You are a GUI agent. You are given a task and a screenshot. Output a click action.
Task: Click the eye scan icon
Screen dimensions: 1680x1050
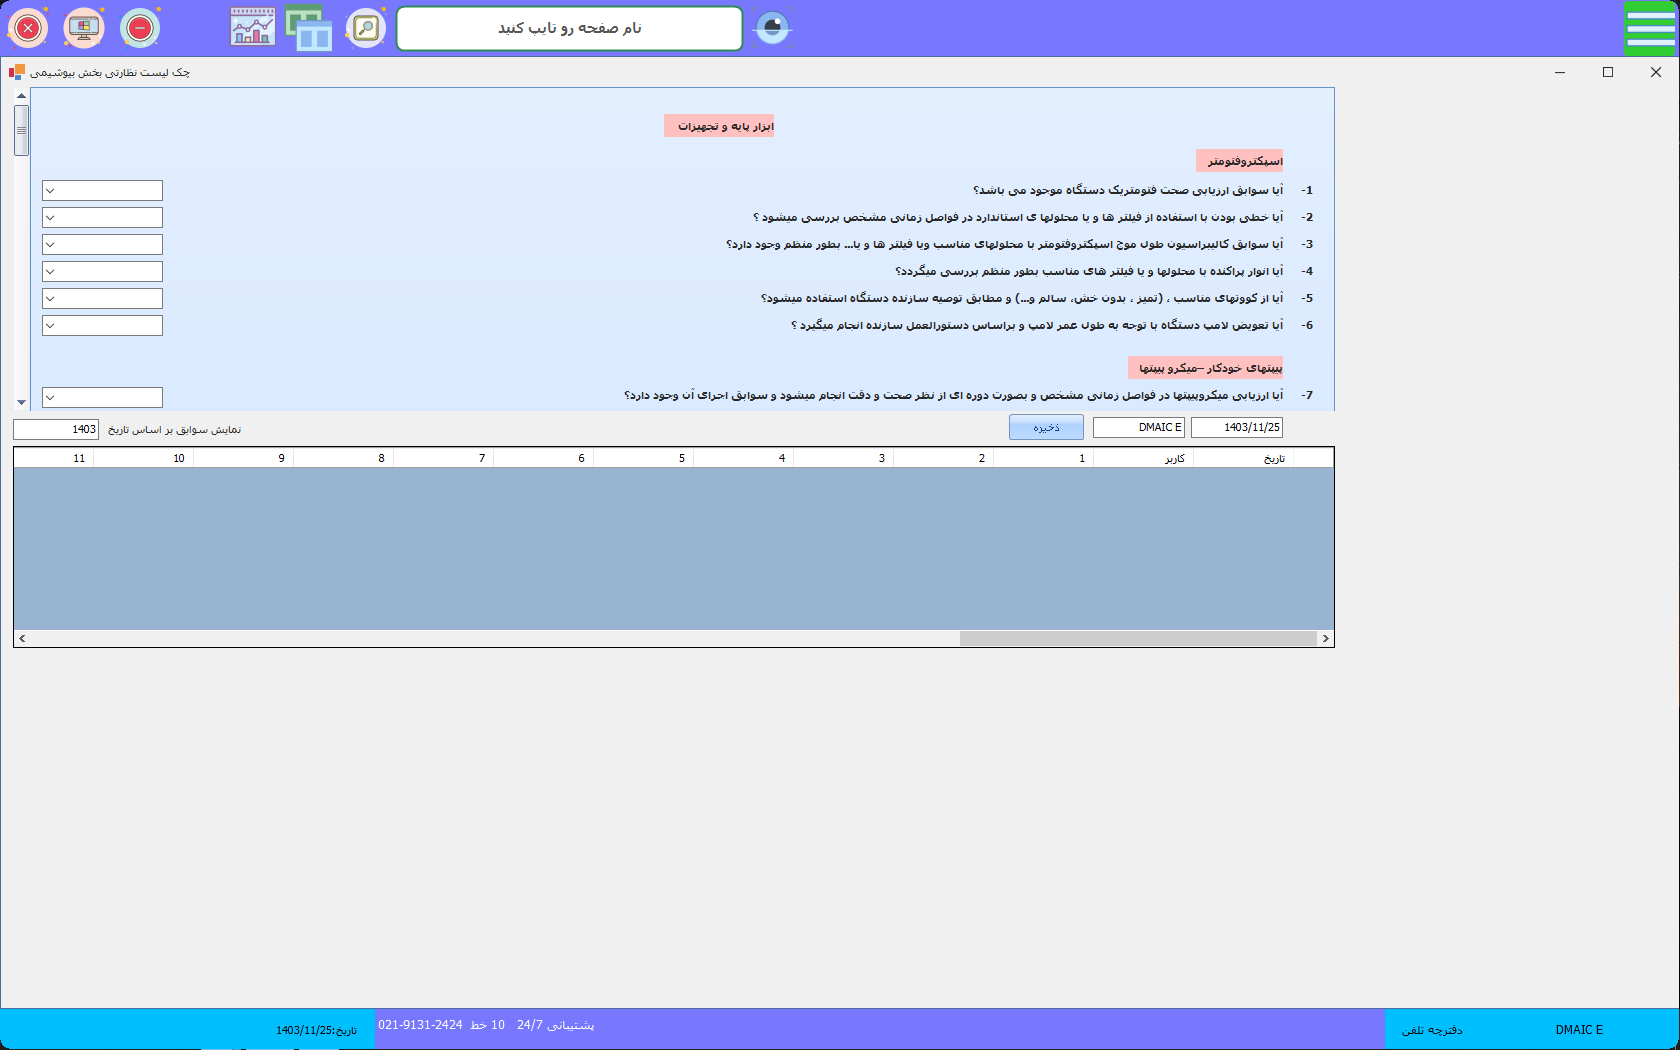tap(772, 28)
